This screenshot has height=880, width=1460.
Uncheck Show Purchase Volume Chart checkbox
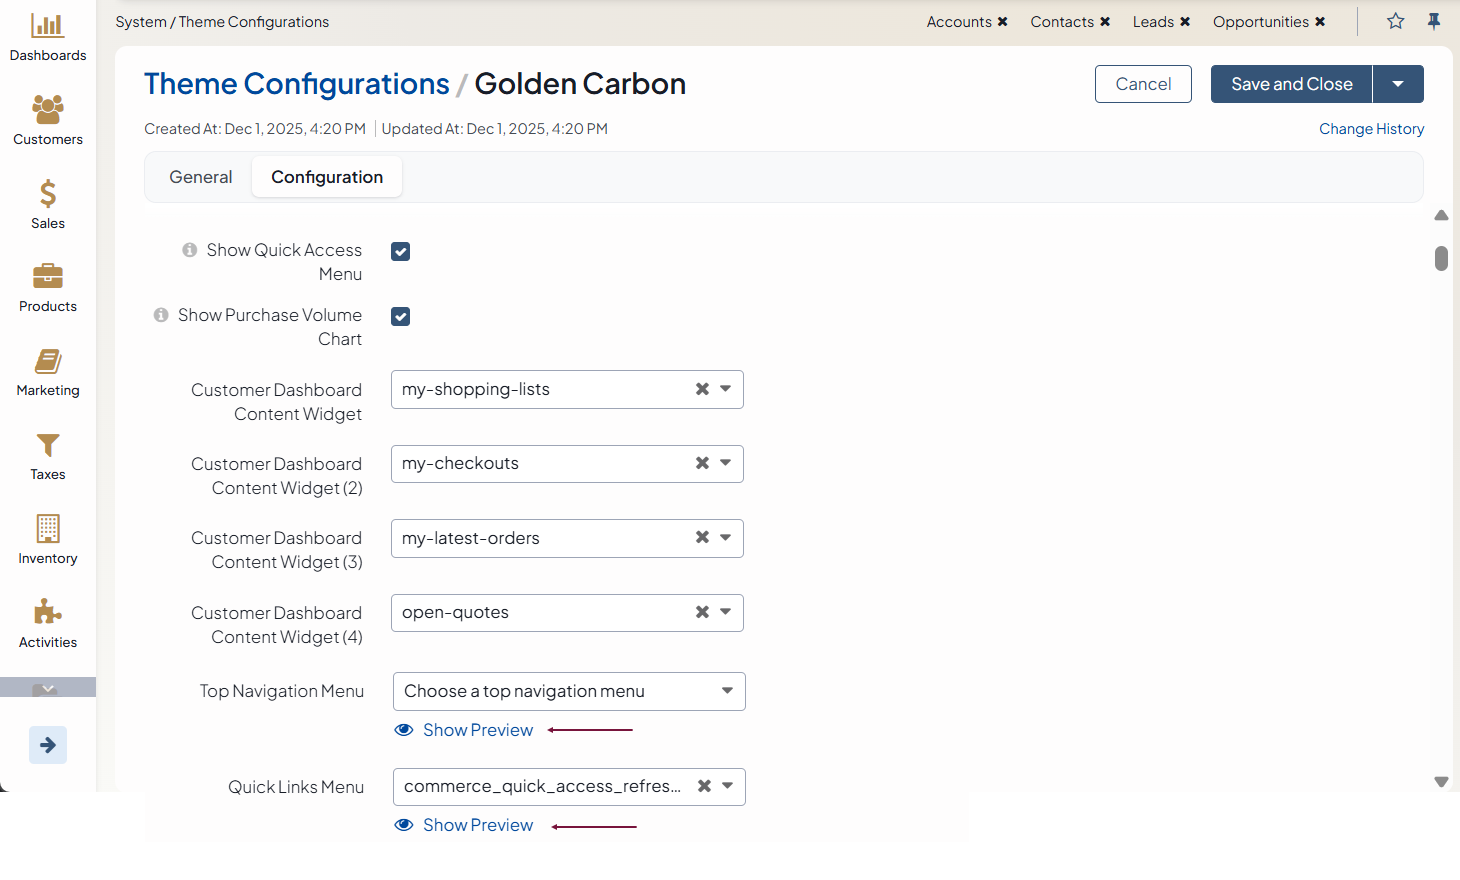(x=401, y=317)
